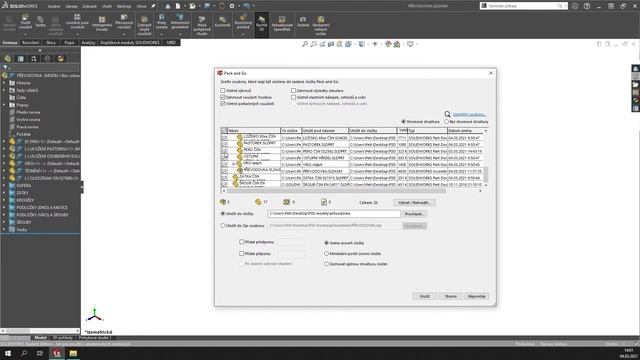Enable the Přidat předponu checkbox
This screenshot has height=360, width=640.
(x=242, y=242)
